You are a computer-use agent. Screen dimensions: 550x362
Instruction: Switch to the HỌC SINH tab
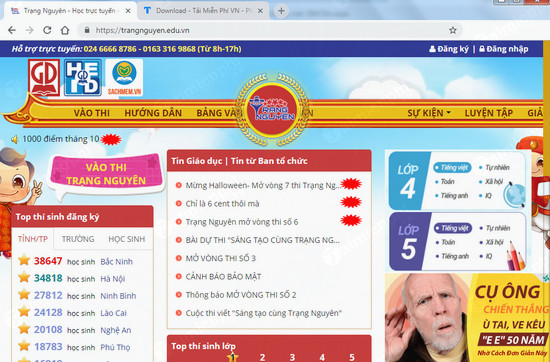pyautogui.click(x=127, y=239)
